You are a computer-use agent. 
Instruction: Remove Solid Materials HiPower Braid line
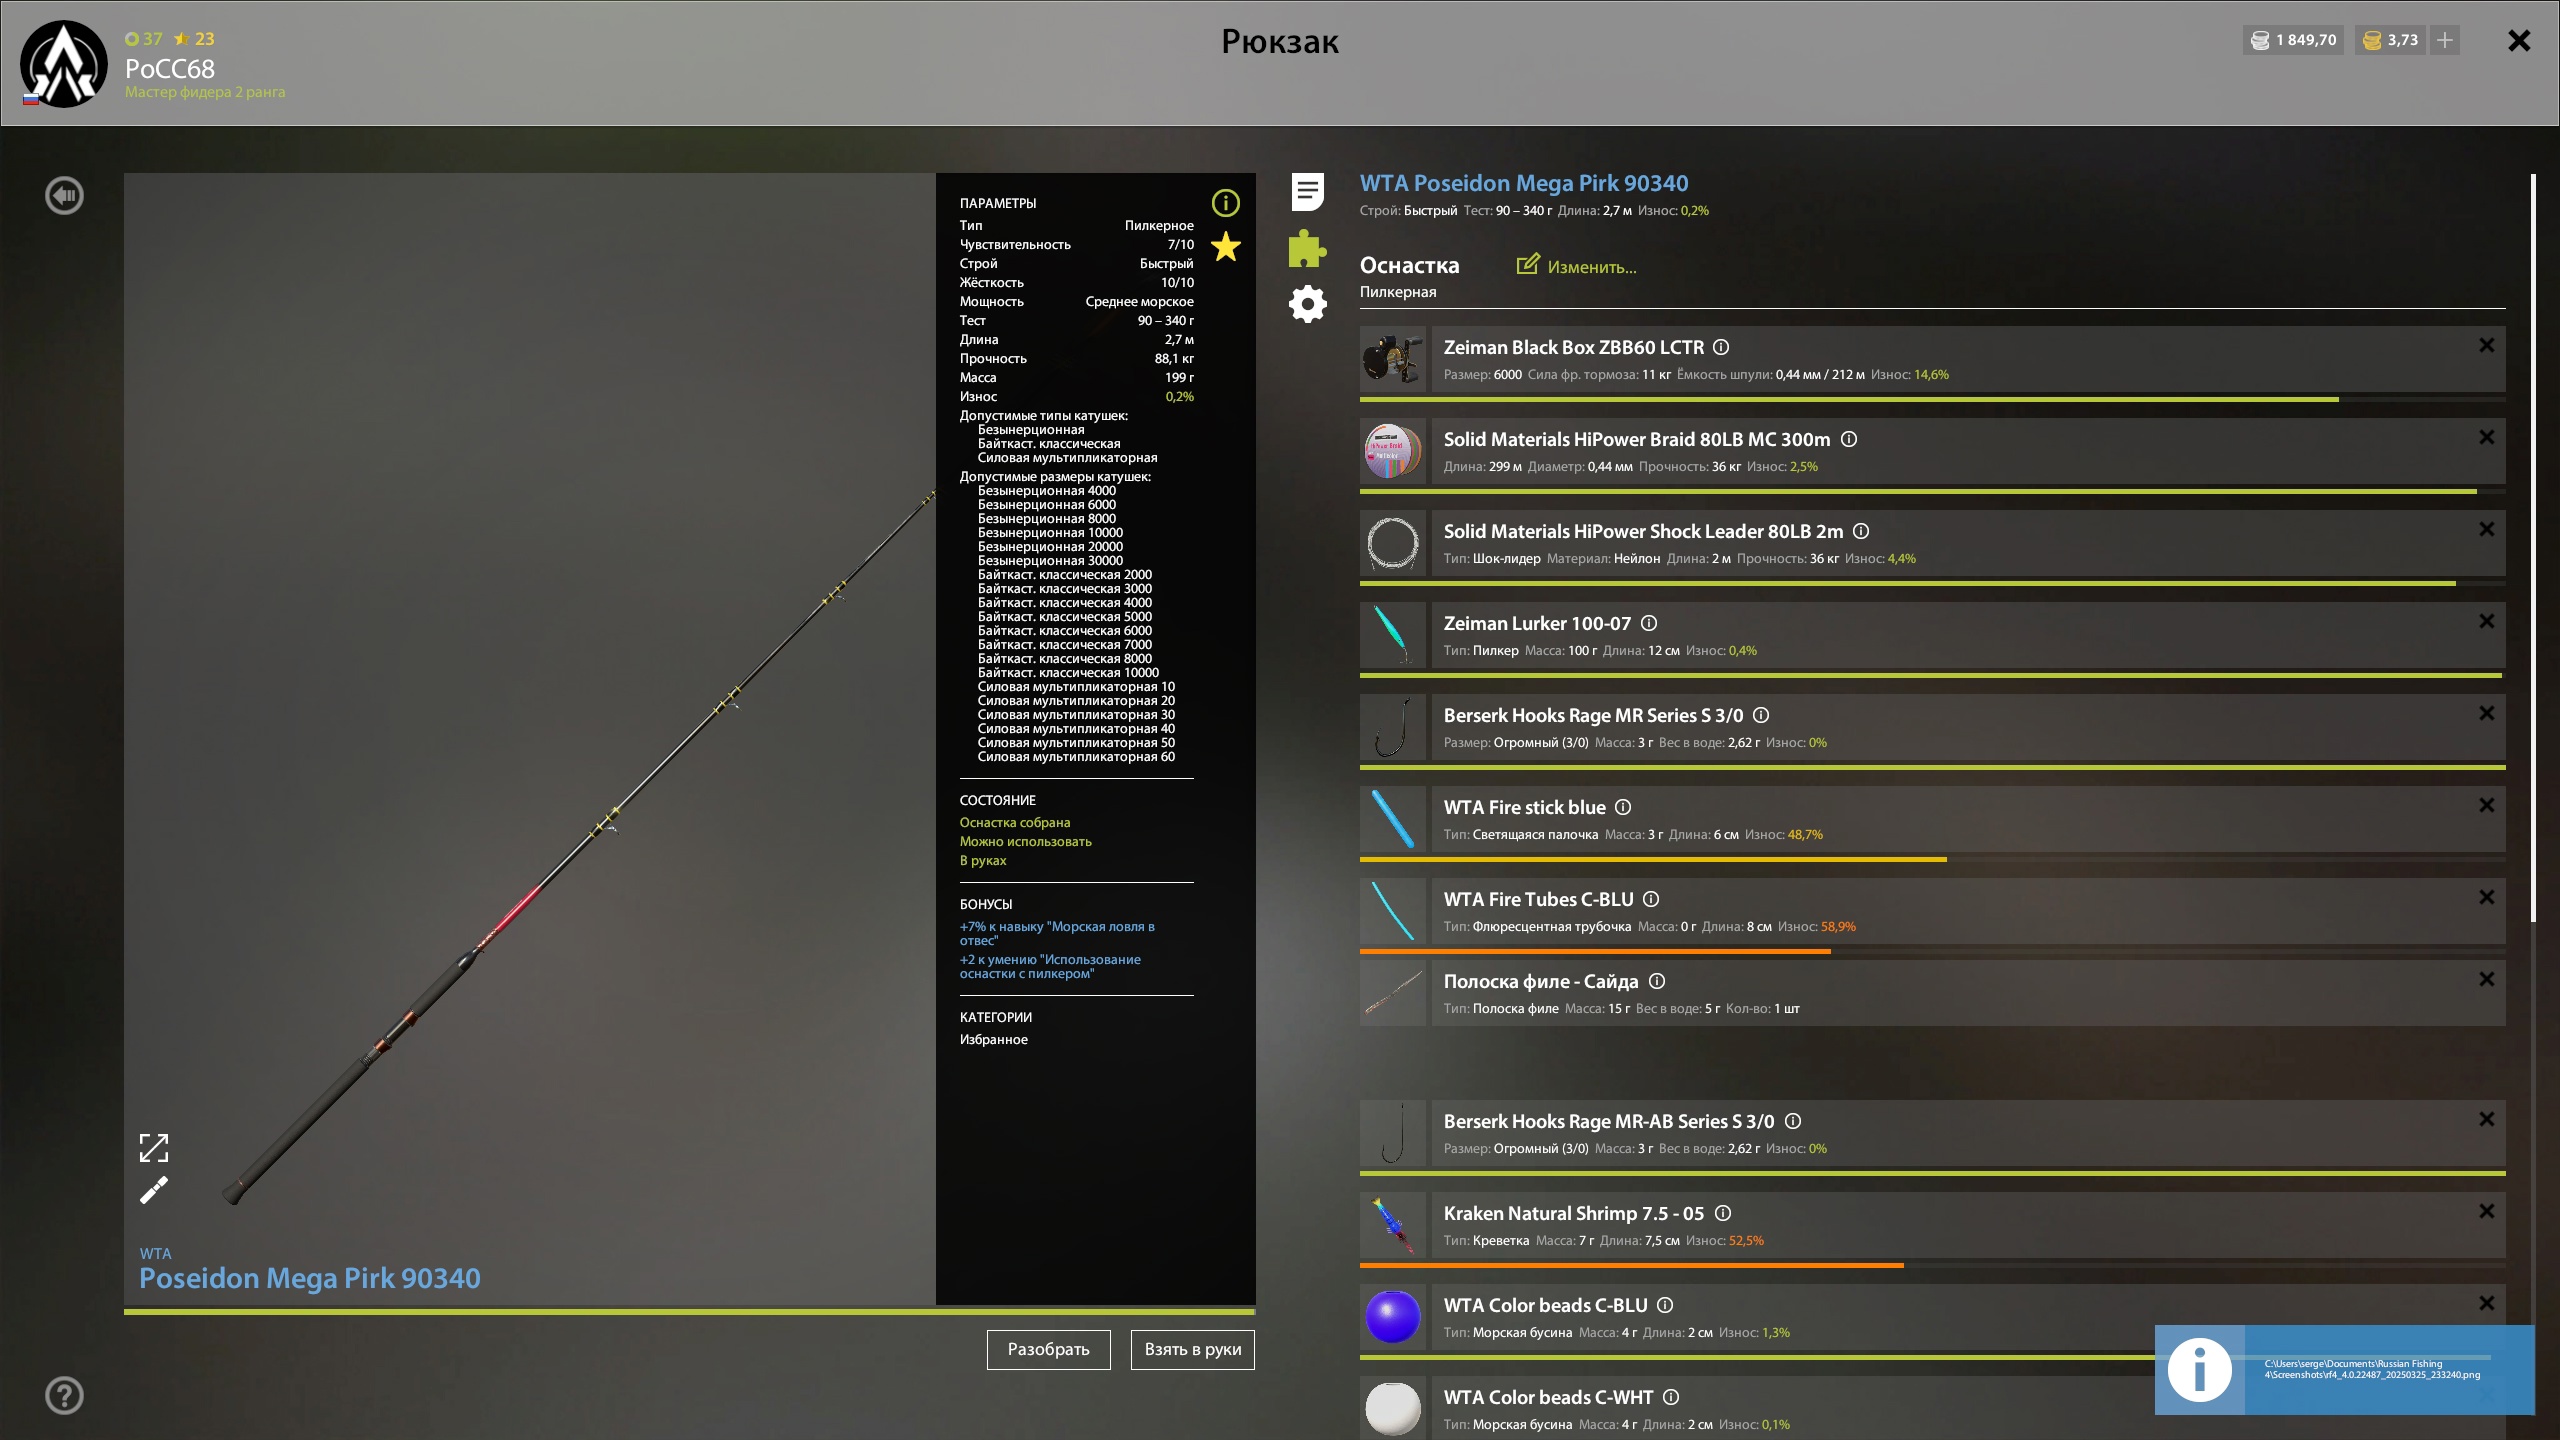(x=2487, y=437)
